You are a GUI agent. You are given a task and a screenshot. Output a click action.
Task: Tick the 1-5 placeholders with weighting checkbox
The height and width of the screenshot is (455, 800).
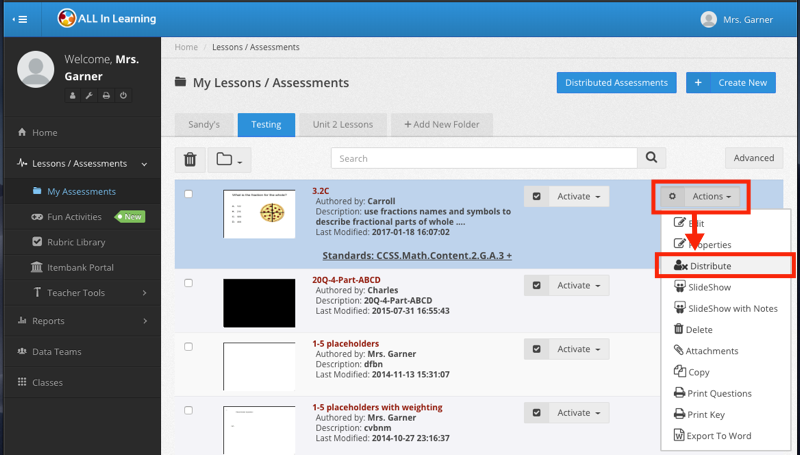189,411
